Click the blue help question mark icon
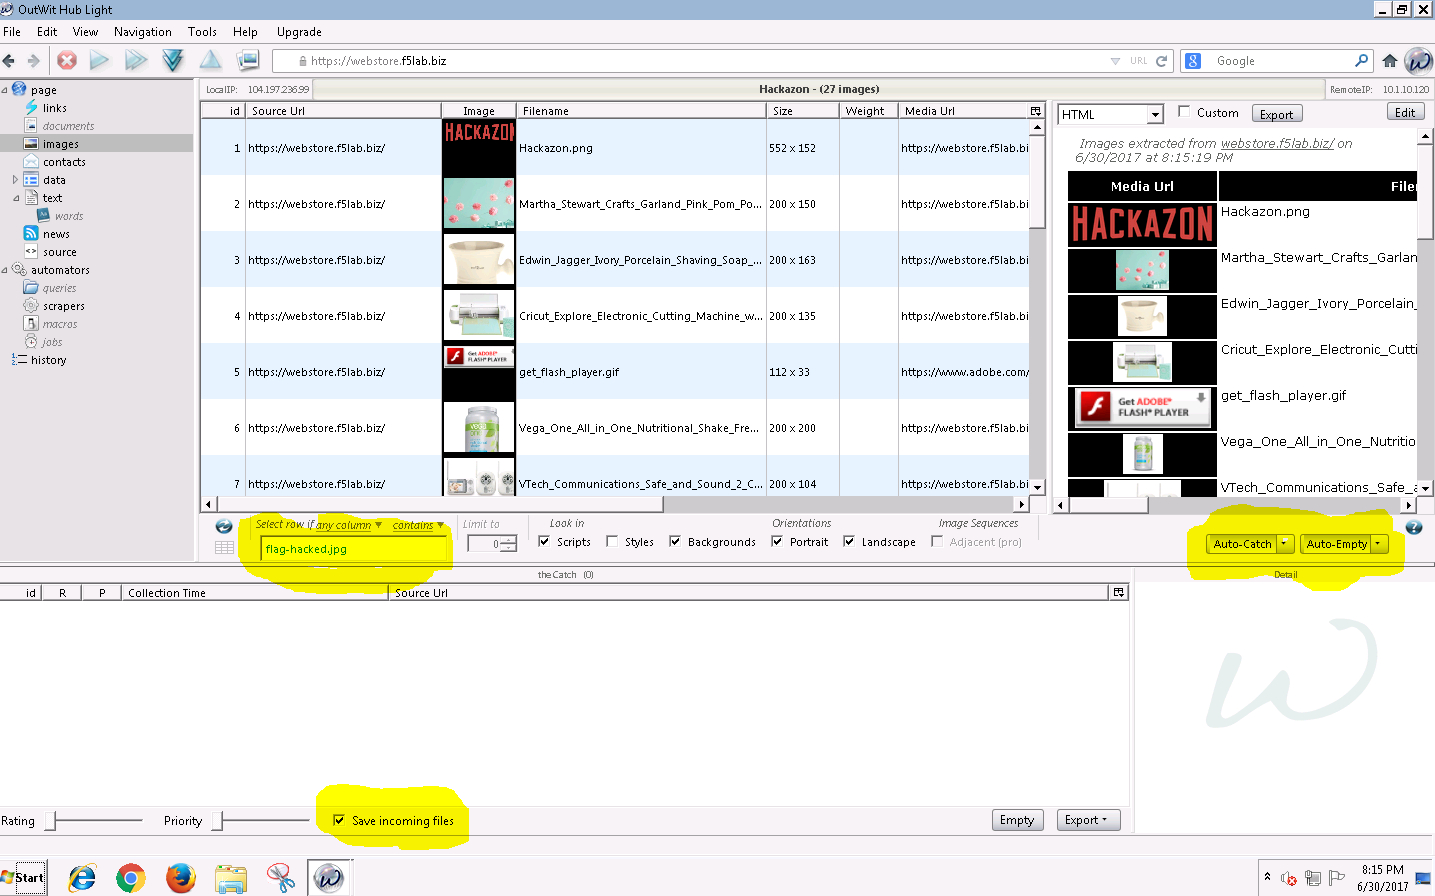 pyautogui.click(x=1413, y=527)
